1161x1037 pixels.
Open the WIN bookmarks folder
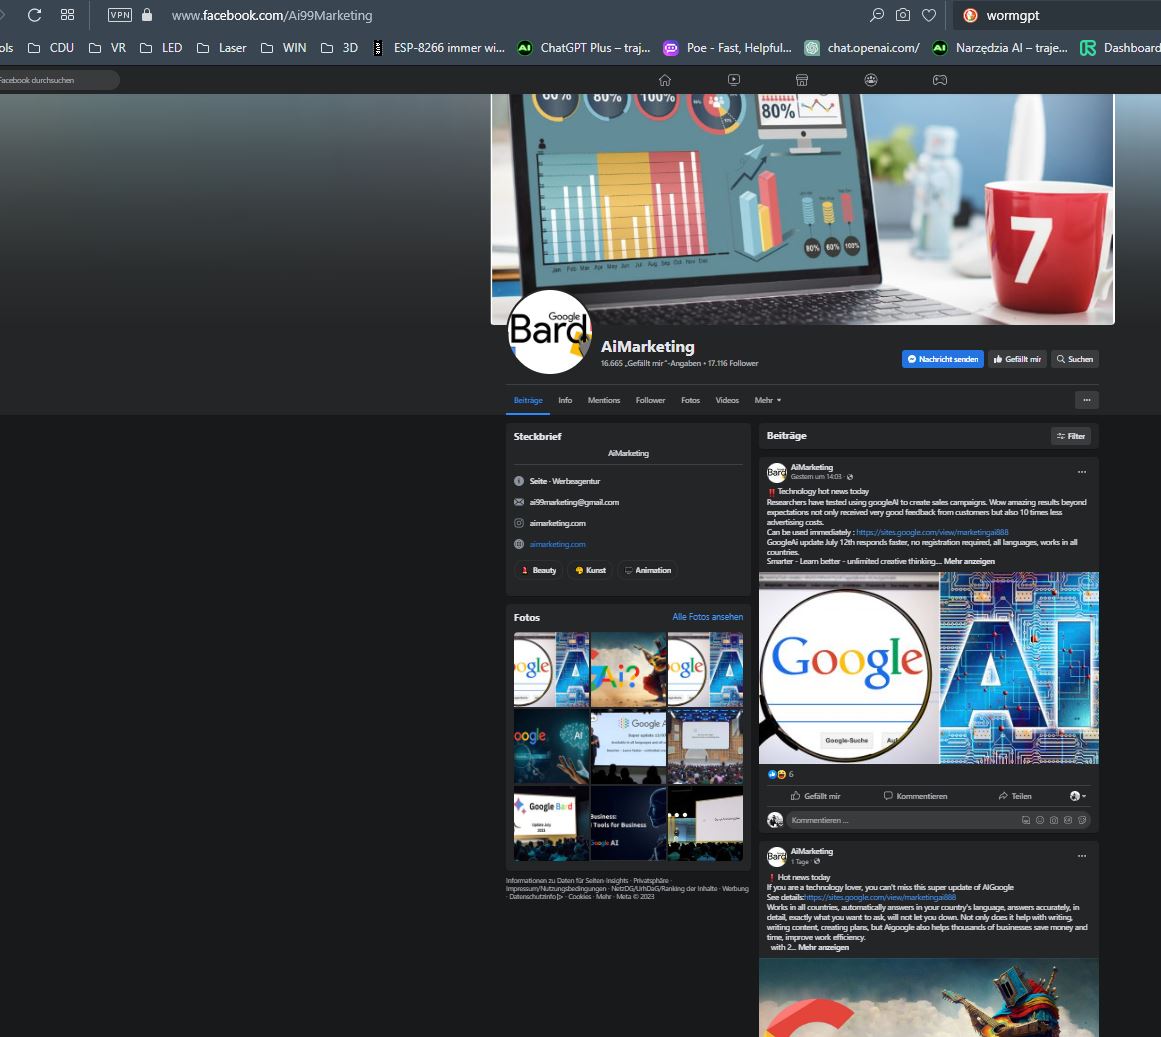click(x=284, y=48)
